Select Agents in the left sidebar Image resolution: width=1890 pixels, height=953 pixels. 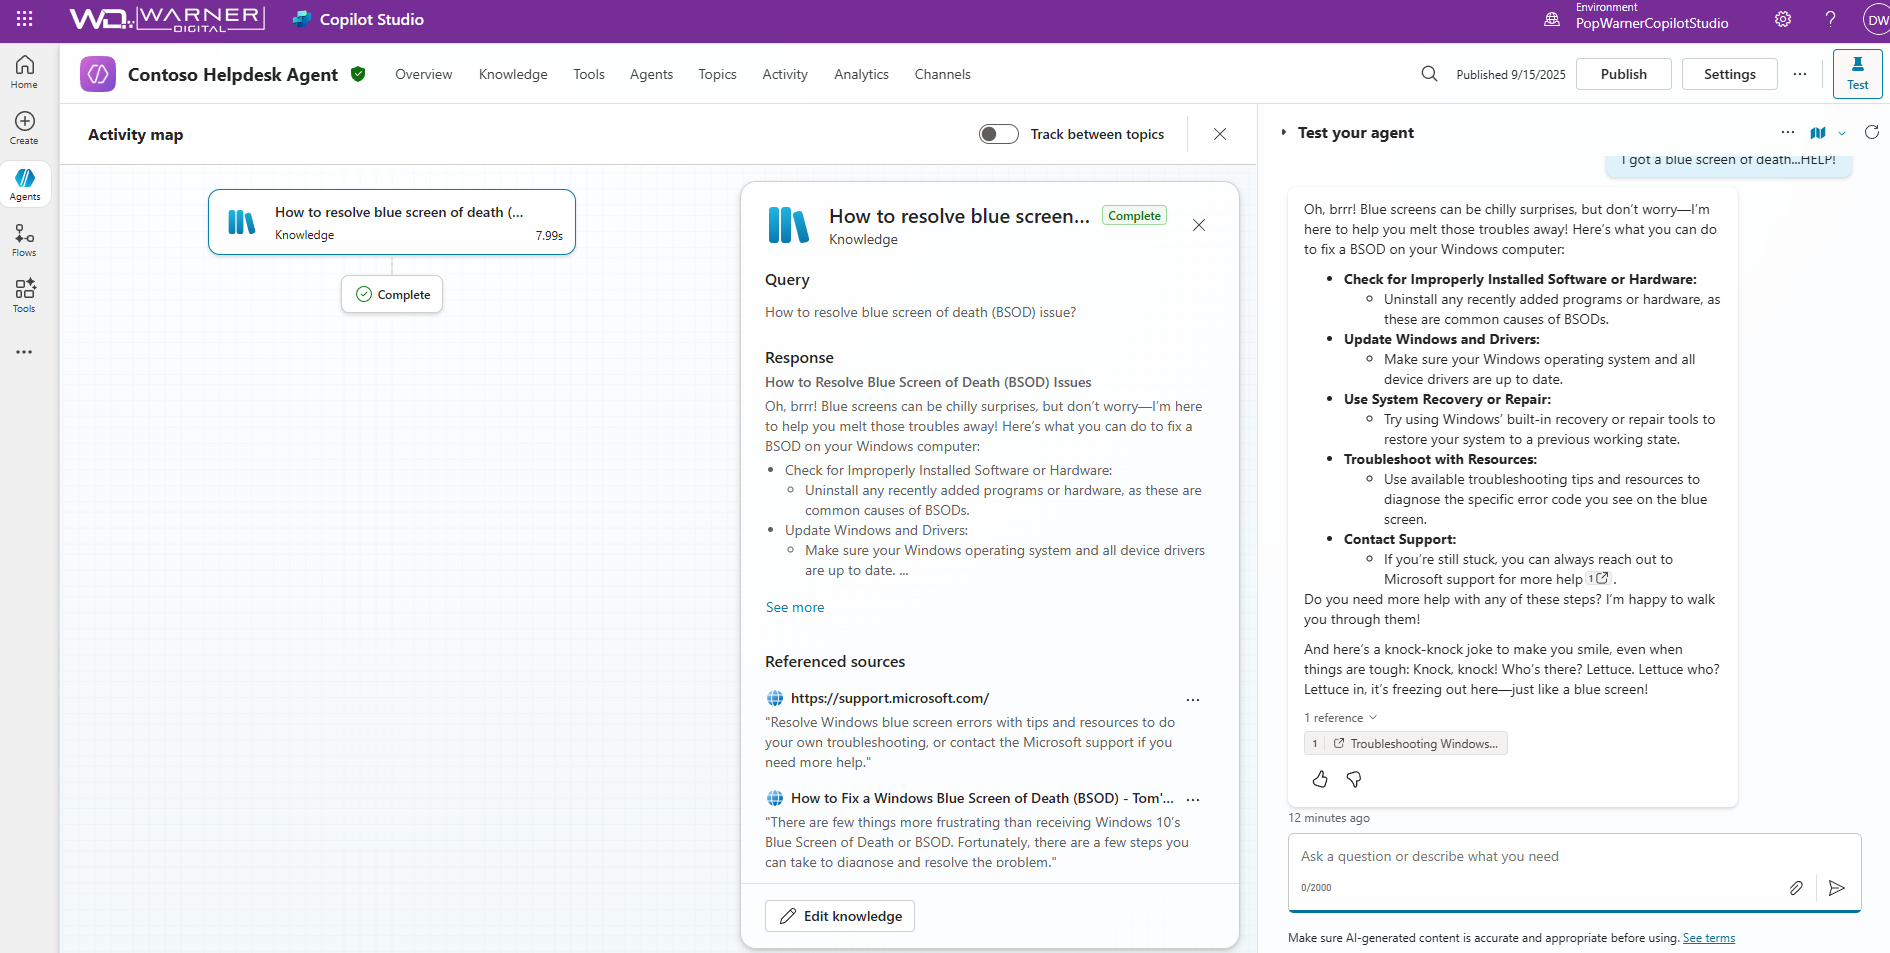point(25,184)
